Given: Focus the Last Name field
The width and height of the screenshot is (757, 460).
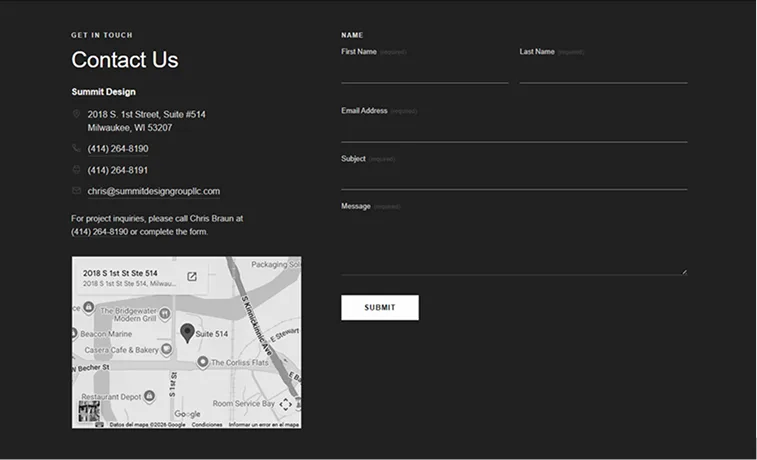Looking at the screenshot, I should (x=603, y=72).
